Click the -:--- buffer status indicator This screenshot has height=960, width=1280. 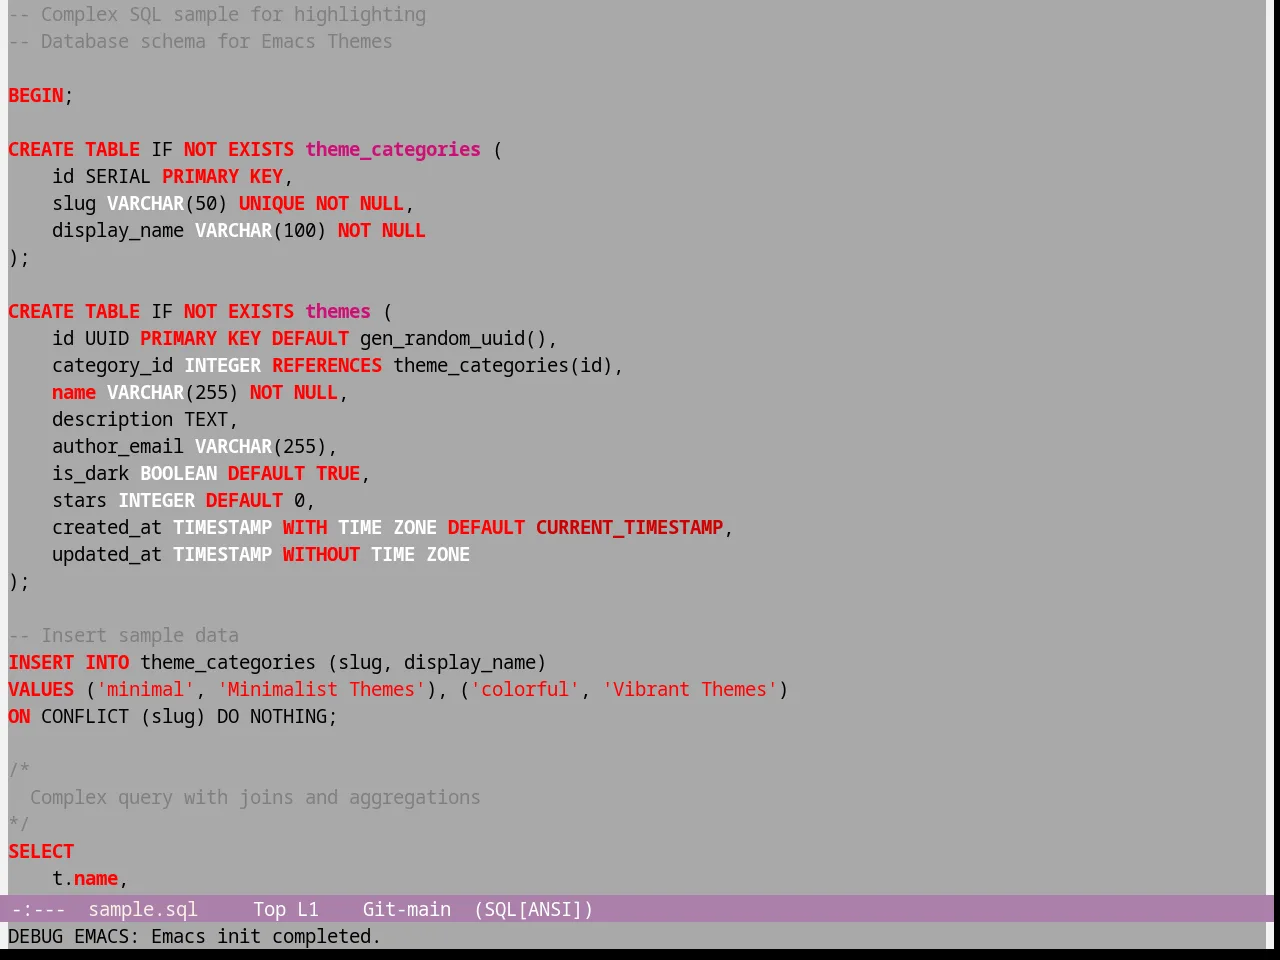[x=39, y=909]
